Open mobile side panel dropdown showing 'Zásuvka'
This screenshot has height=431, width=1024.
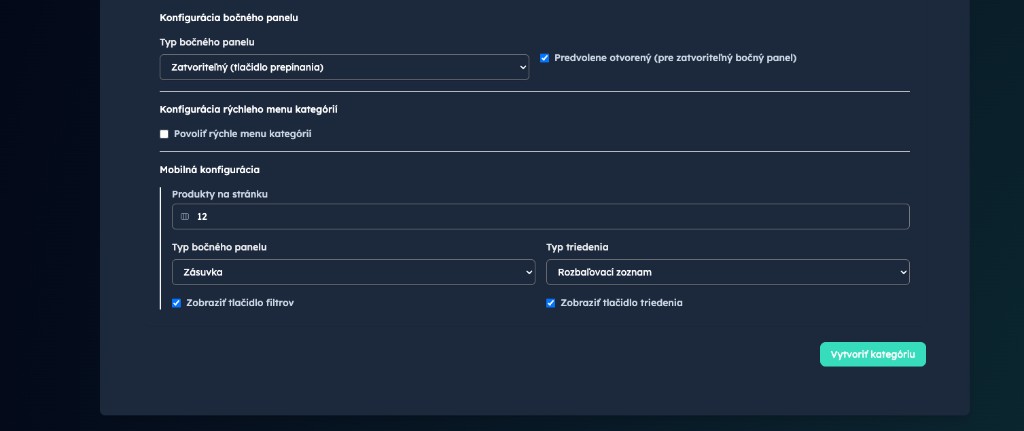353,272
